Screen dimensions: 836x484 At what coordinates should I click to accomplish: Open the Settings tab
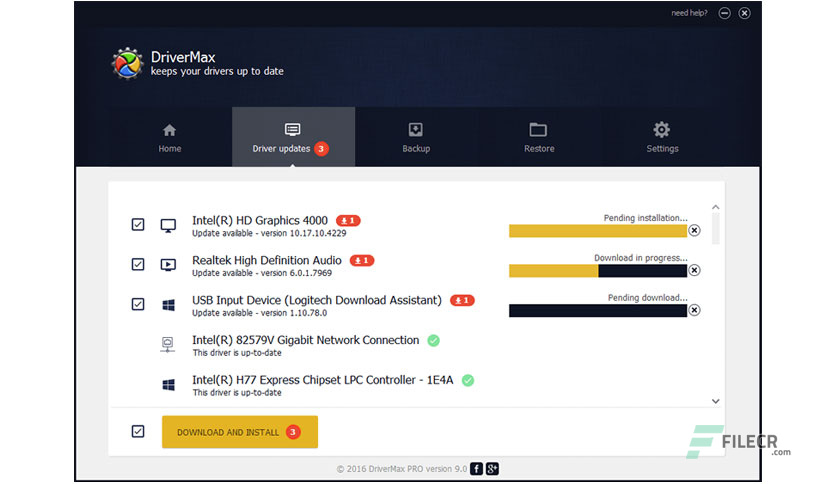[662, 137]
